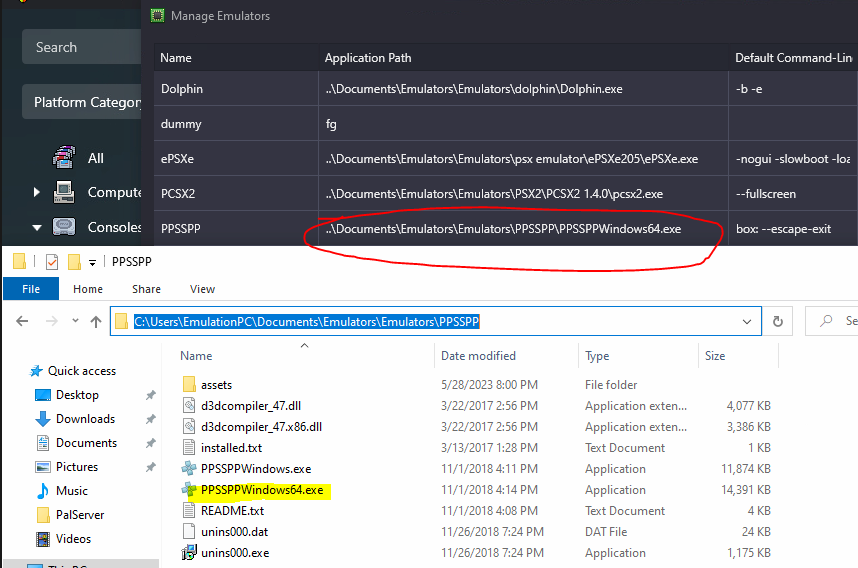Click the address bar path field
This screenshot has width=858, height=568.
[436, 321]
